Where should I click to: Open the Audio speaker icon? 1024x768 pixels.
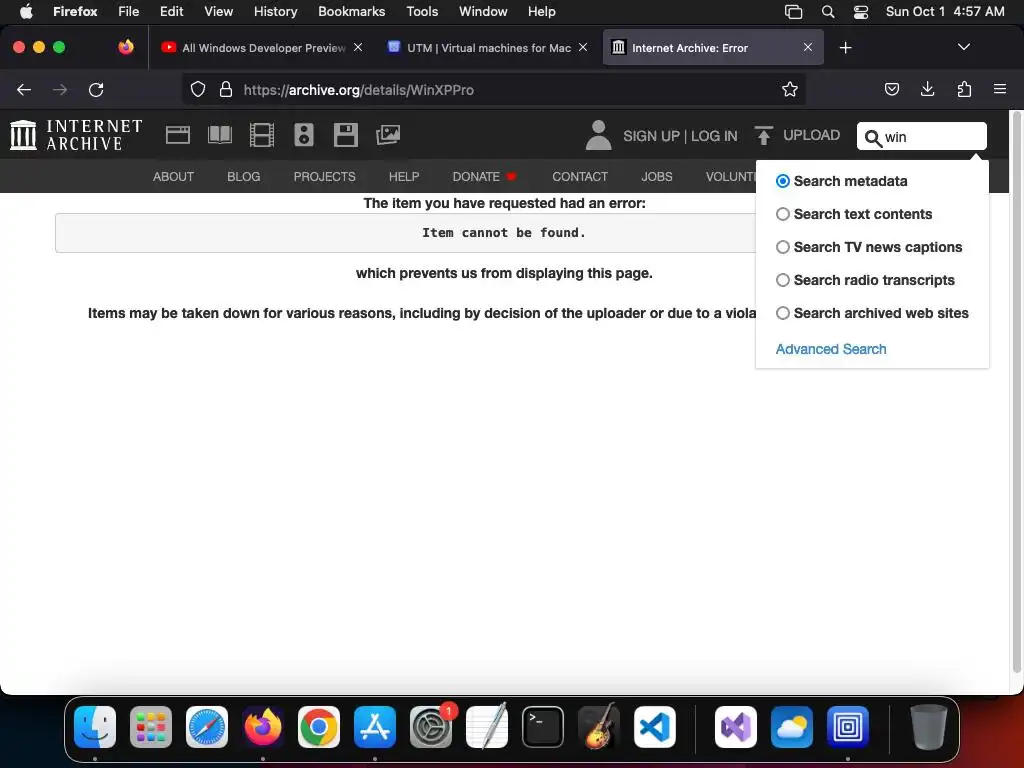click(x=304, y=135)
